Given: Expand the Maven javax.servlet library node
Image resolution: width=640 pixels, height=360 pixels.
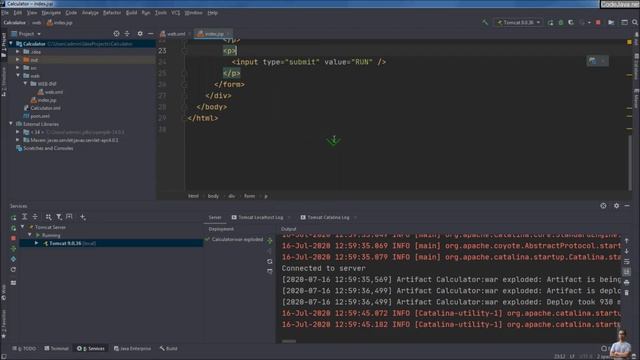Looking at the screenshot, I should coord(18,140).
